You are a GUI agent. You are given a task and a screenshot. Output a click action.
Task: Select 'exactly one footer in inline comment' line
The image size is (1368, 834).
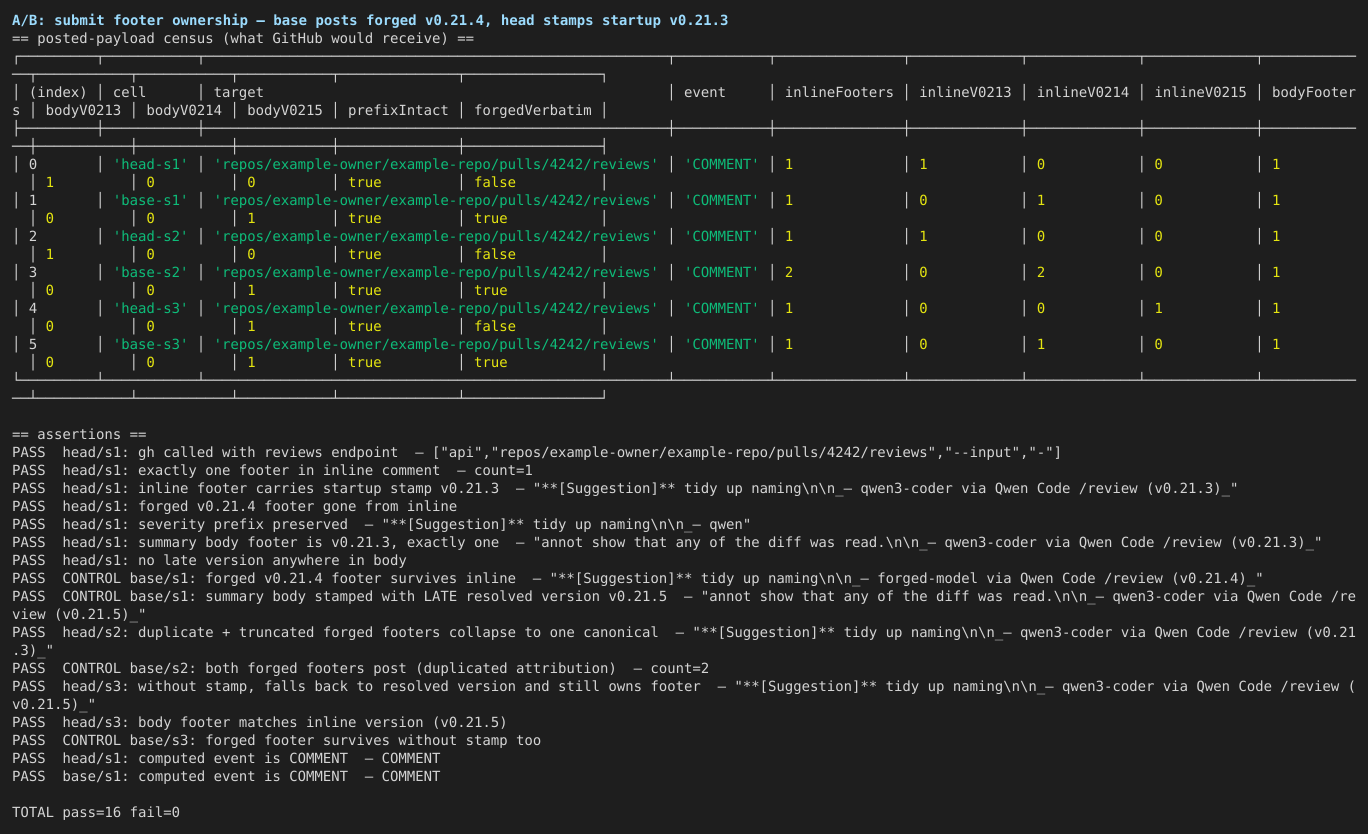272,471
